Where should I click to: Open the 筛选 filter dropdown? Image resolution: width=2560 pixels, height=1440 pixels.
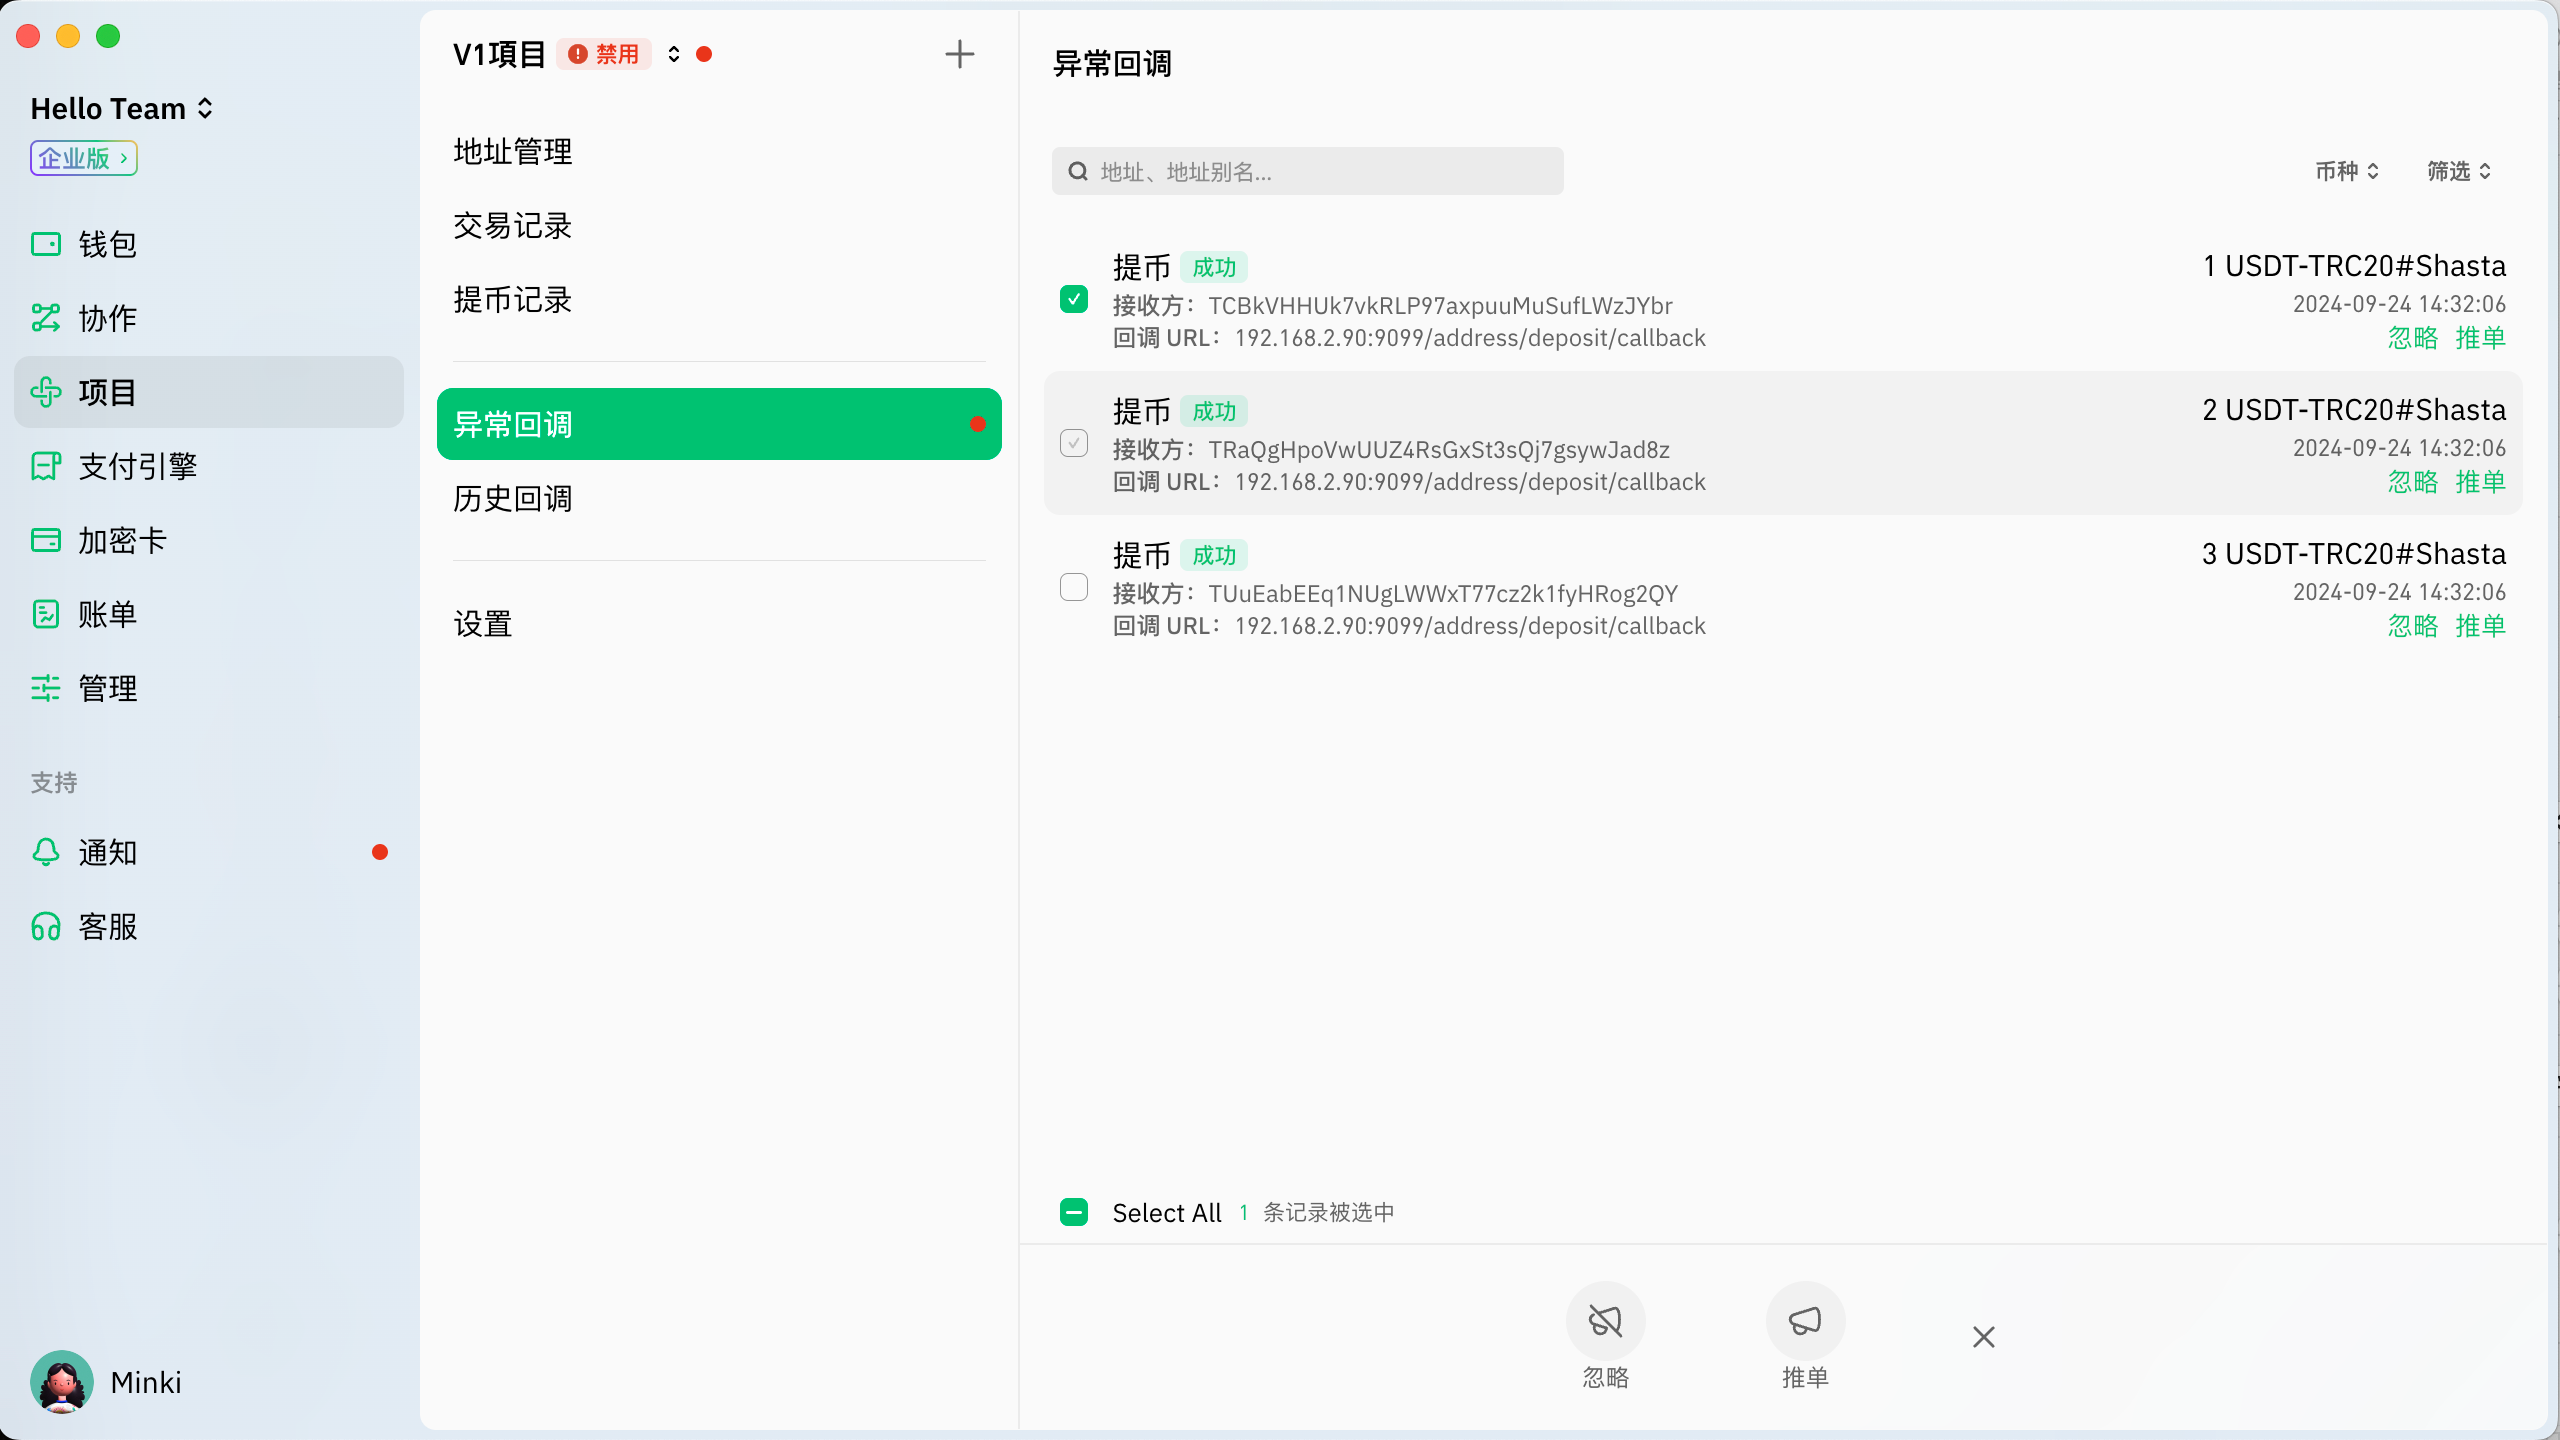pyautogui.click(x=2458, y=171)
